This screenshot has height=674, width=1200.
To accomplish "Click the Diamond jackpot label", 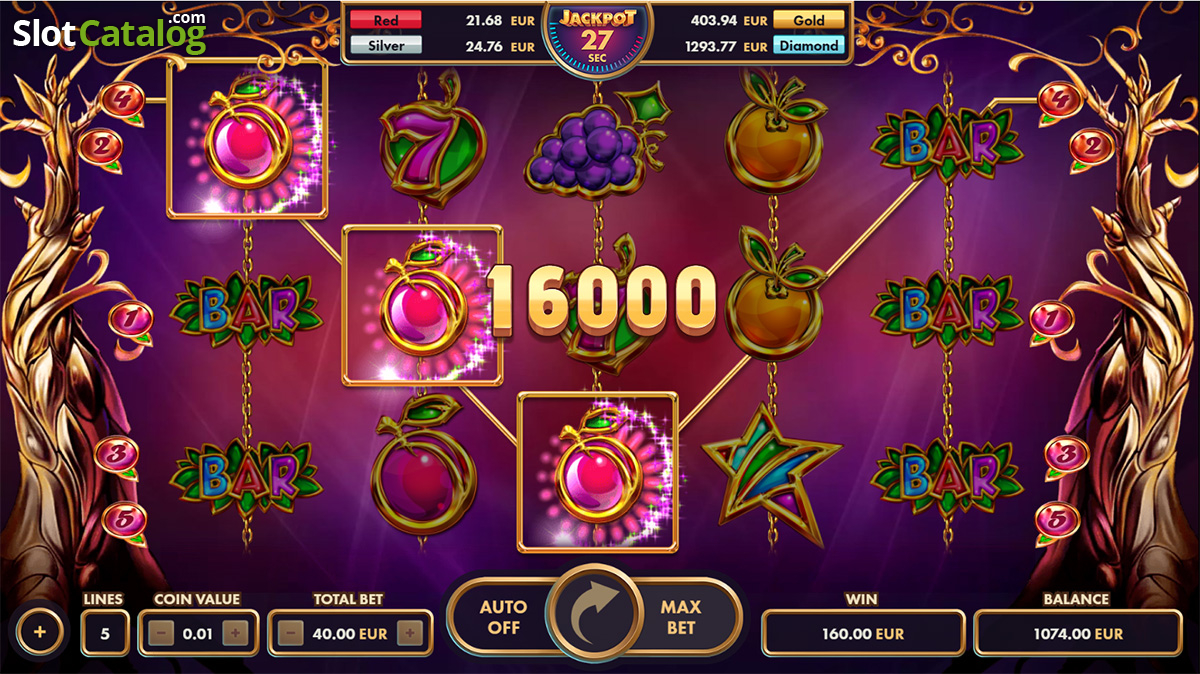I will 809,45.
